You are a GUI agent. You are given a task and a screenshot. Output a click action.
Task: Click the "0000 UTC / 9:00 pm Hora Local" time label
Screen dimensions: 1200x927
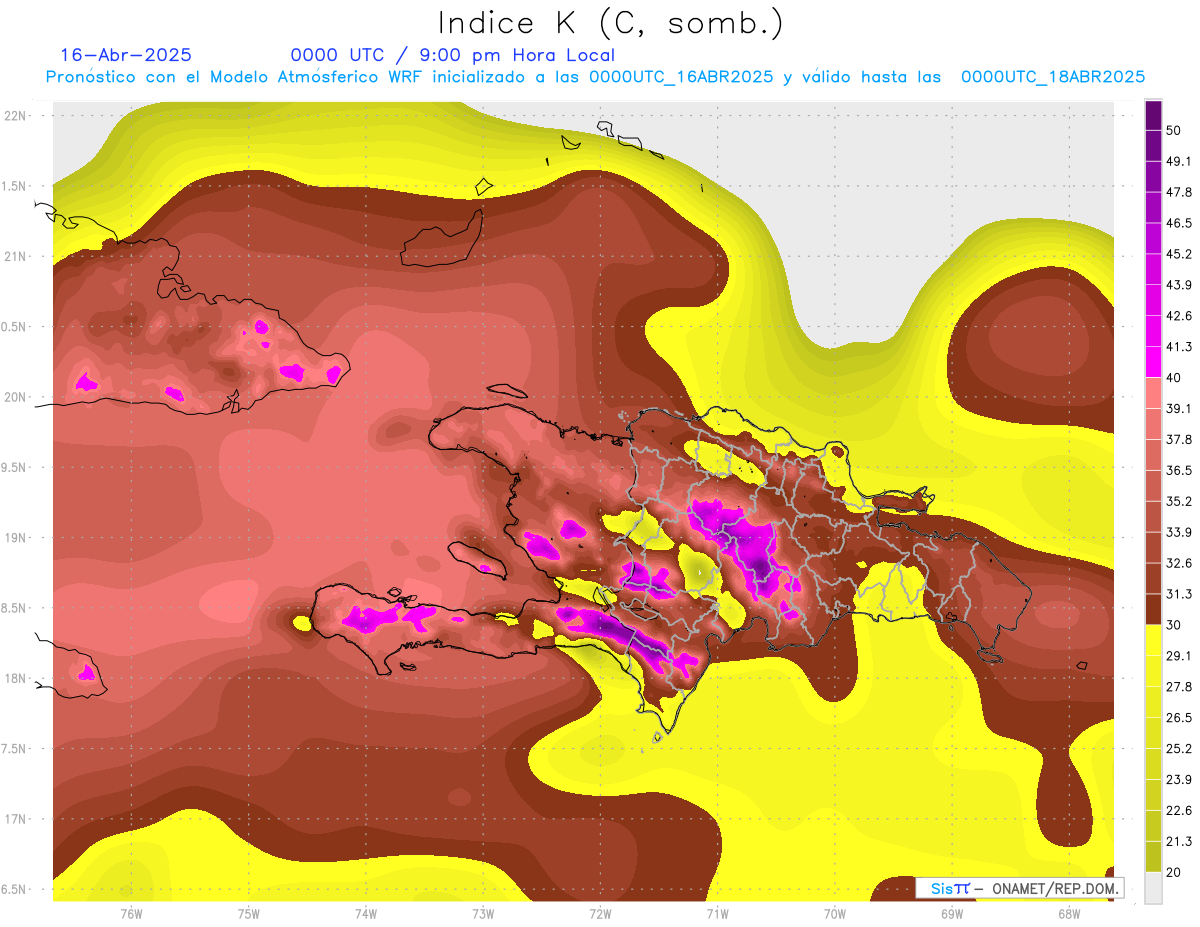[452, 56]
